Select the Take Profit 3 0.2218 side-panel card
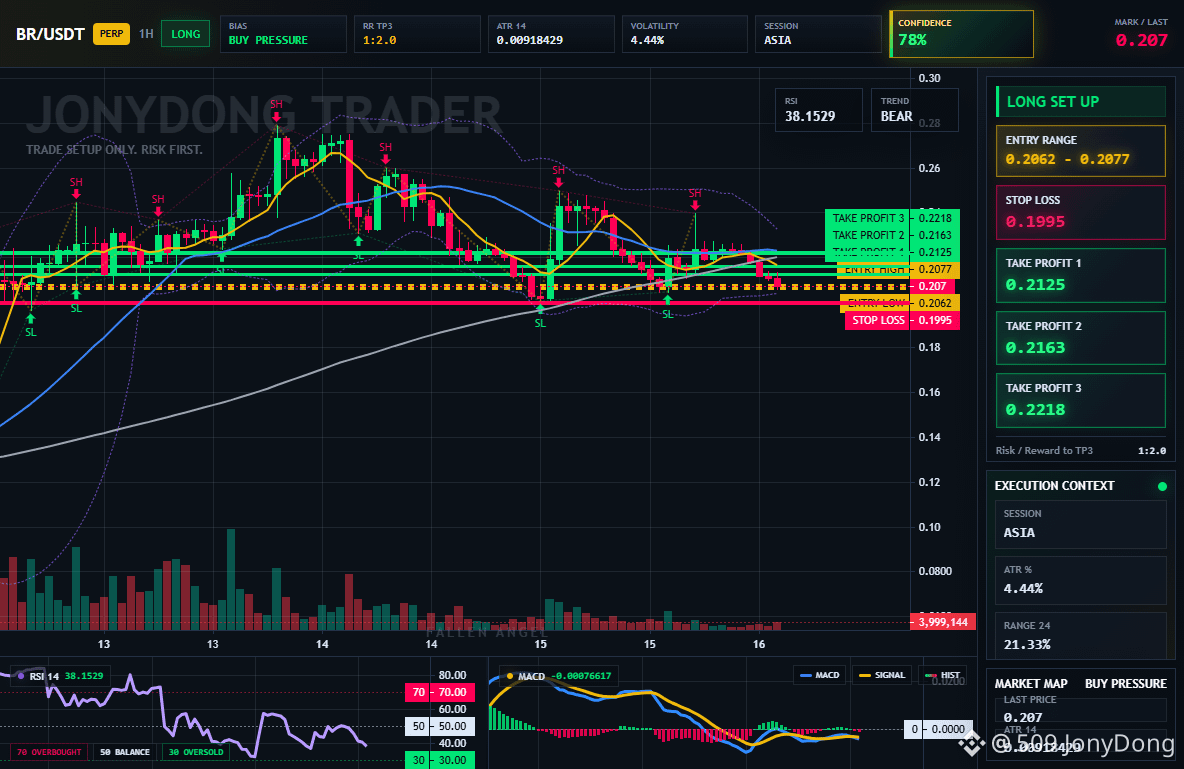 [x=1081, y=400]
